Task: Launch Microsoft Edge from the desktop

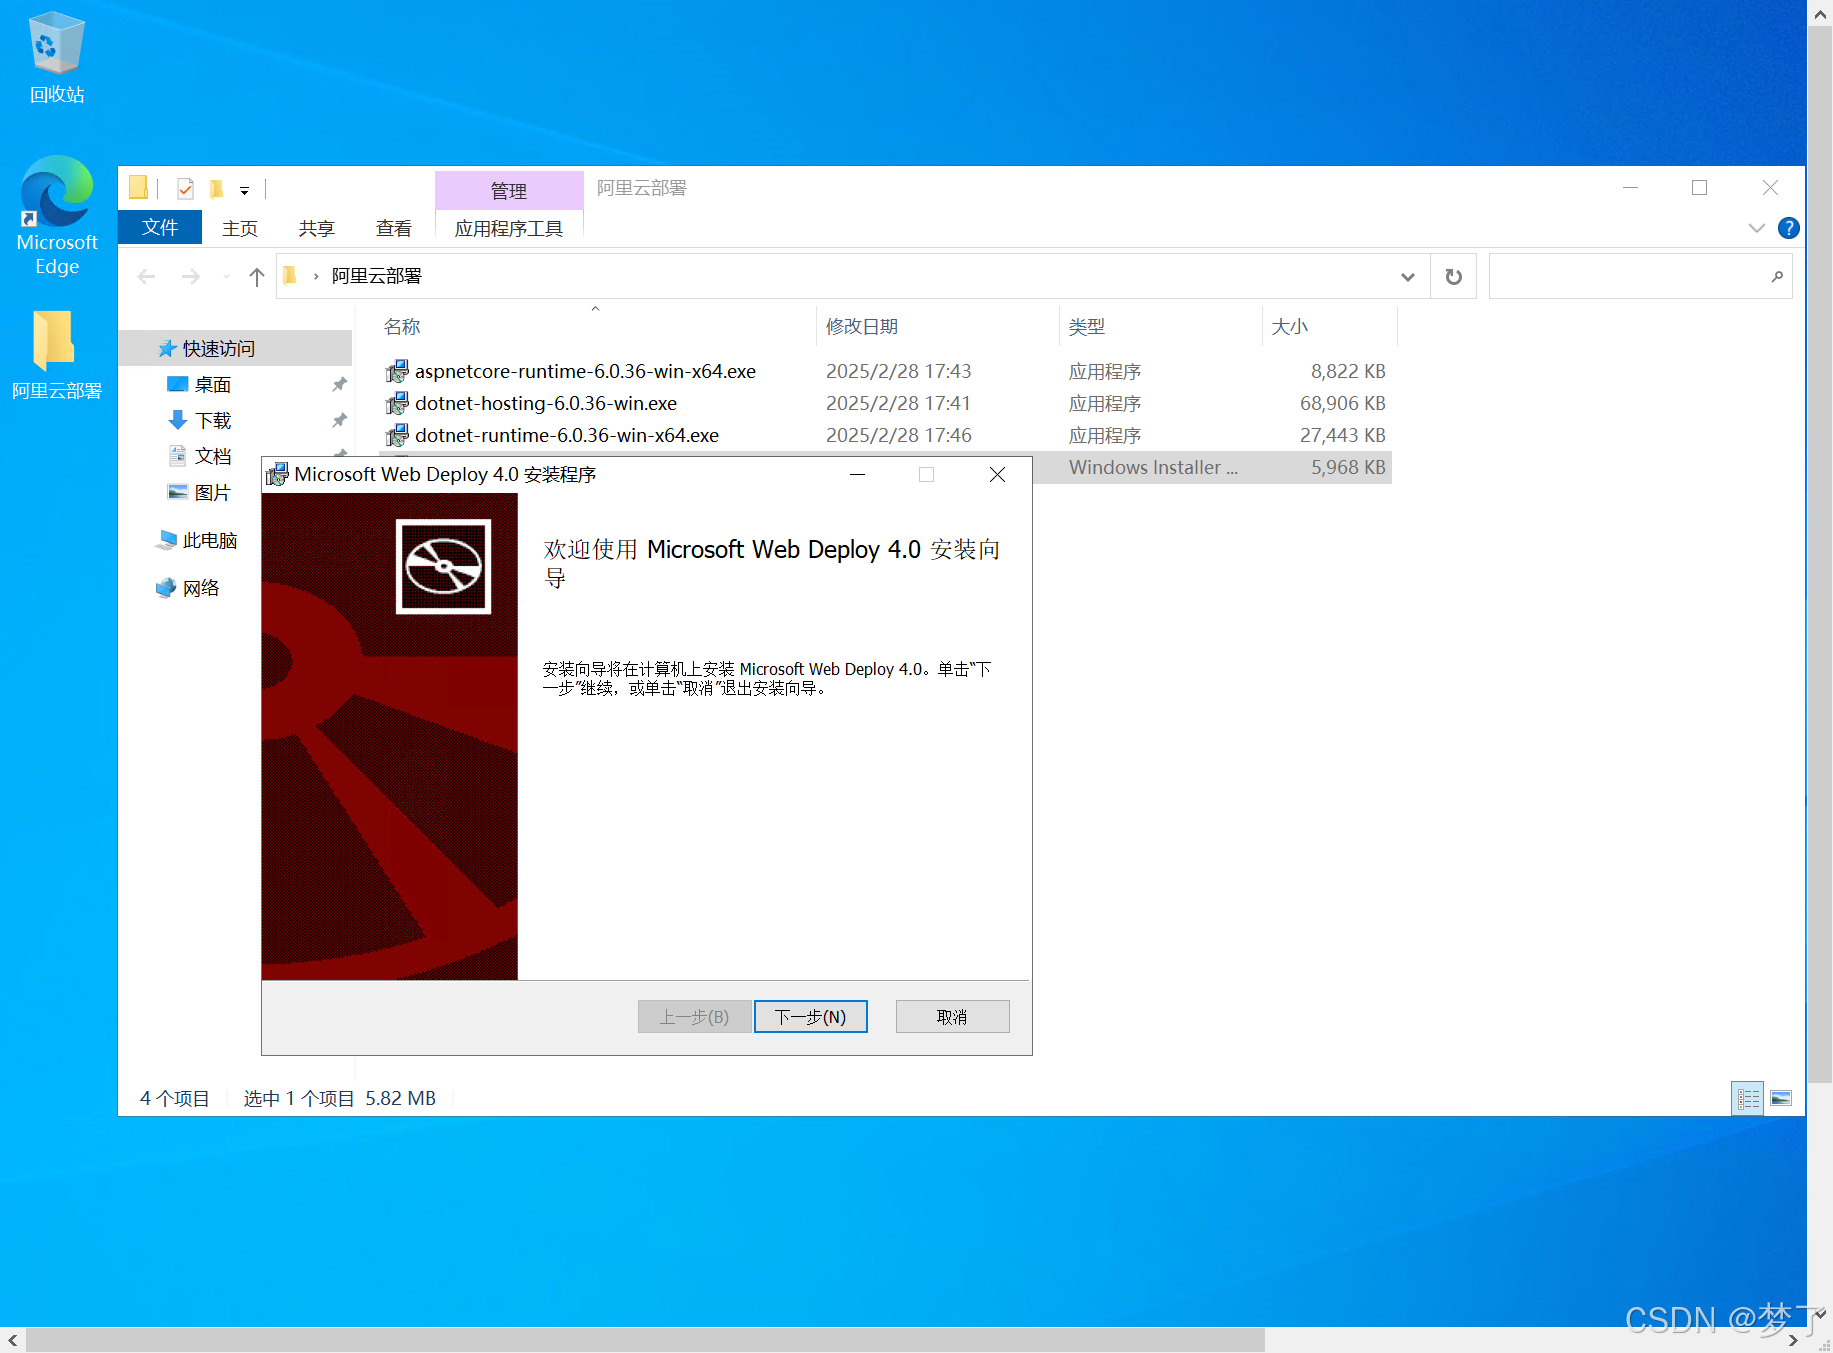Action: [x=57, y=215]
